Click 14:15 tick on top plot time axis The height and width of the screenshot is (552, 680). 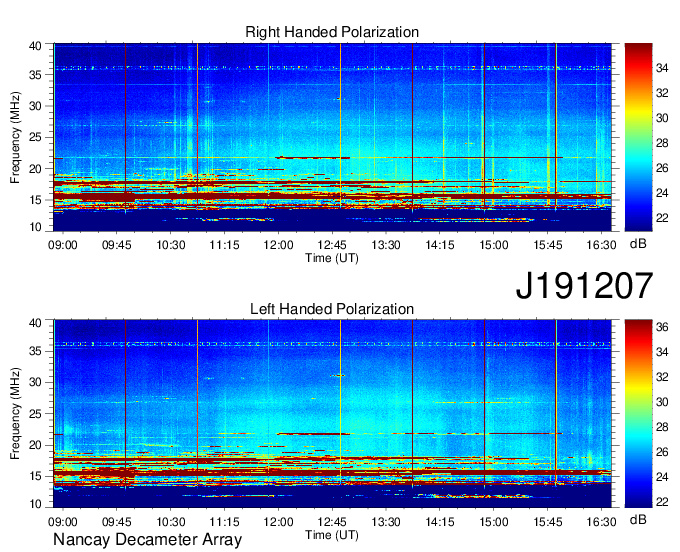point(440,245)
